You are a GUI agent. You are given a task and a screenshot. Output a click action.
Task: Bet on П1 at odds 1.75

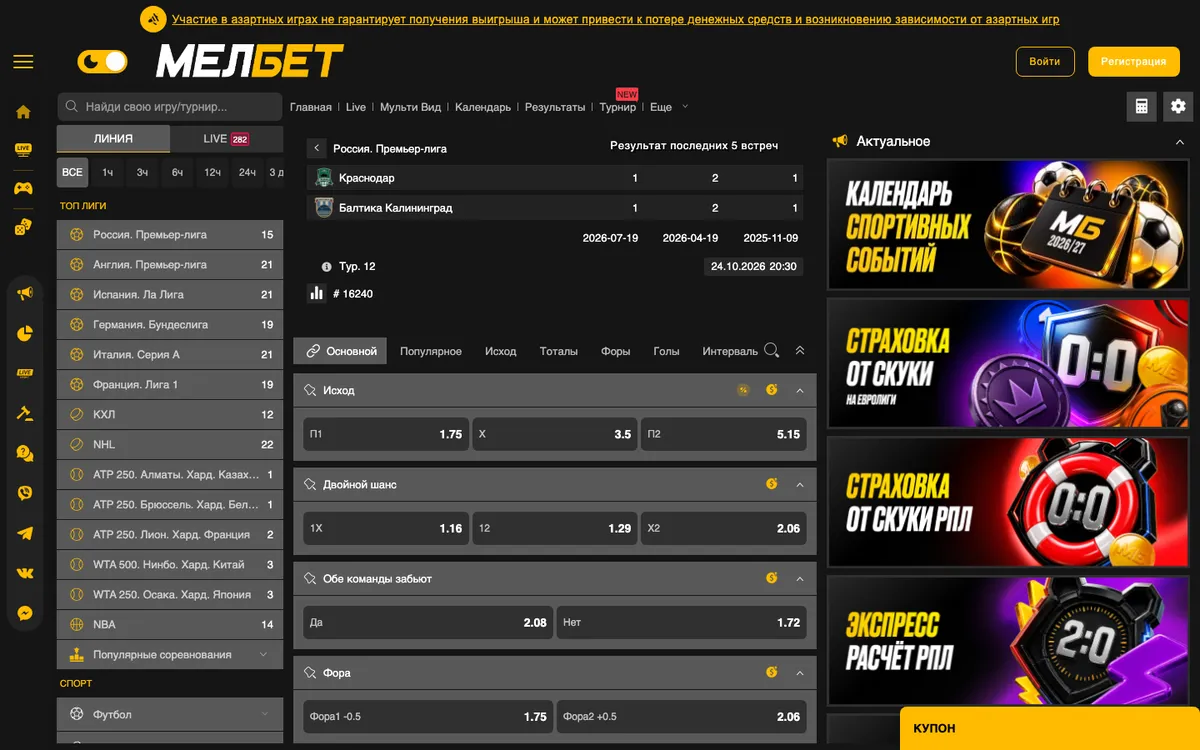click(386, 434)
